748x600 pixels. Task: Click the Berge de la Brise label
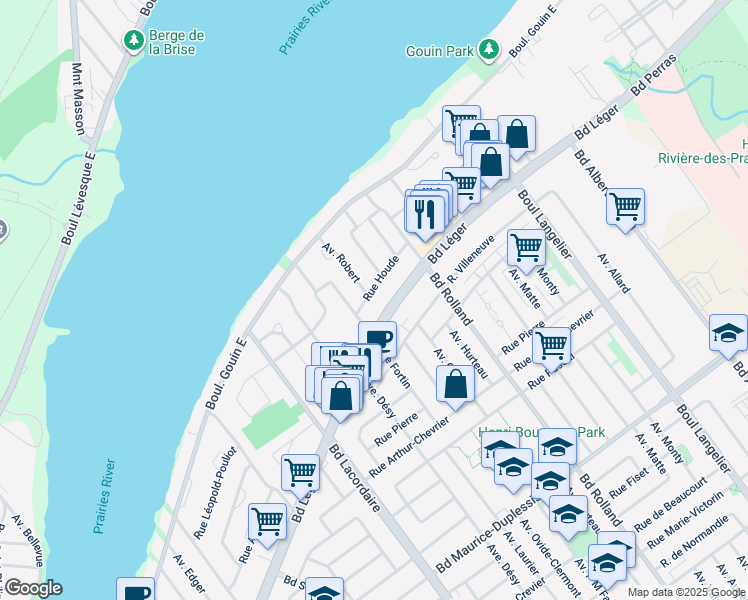point(177,42)
